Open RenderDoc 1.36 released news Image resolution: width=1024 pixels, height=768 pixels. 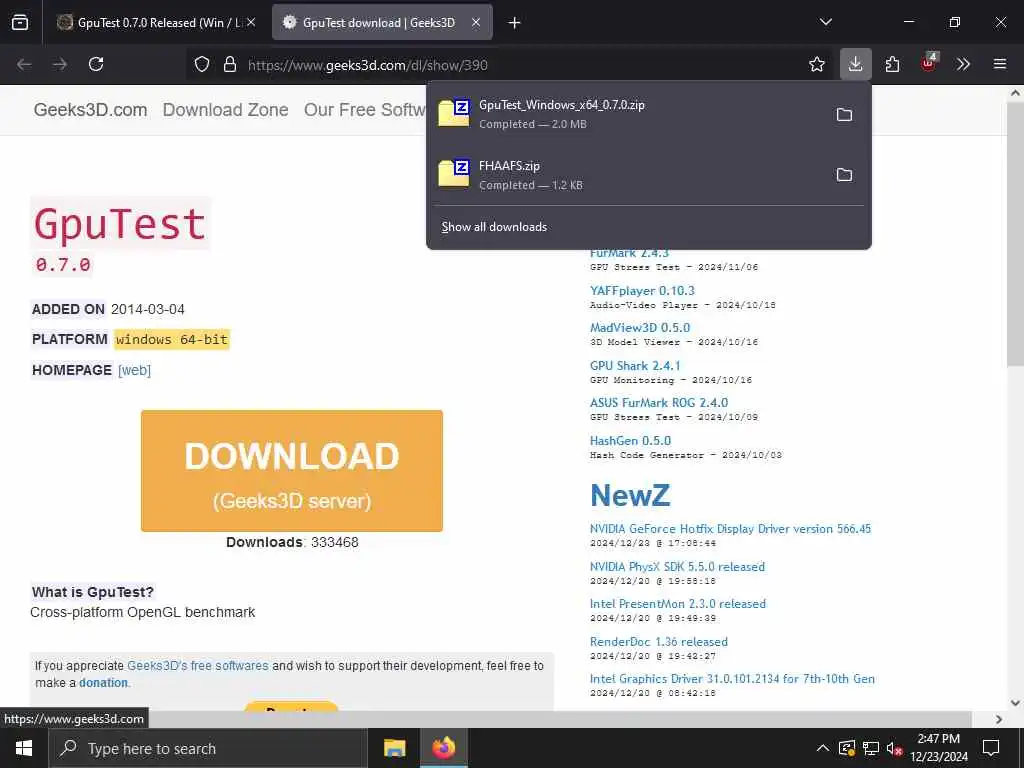pyautogui.click(x=658, y=642)
